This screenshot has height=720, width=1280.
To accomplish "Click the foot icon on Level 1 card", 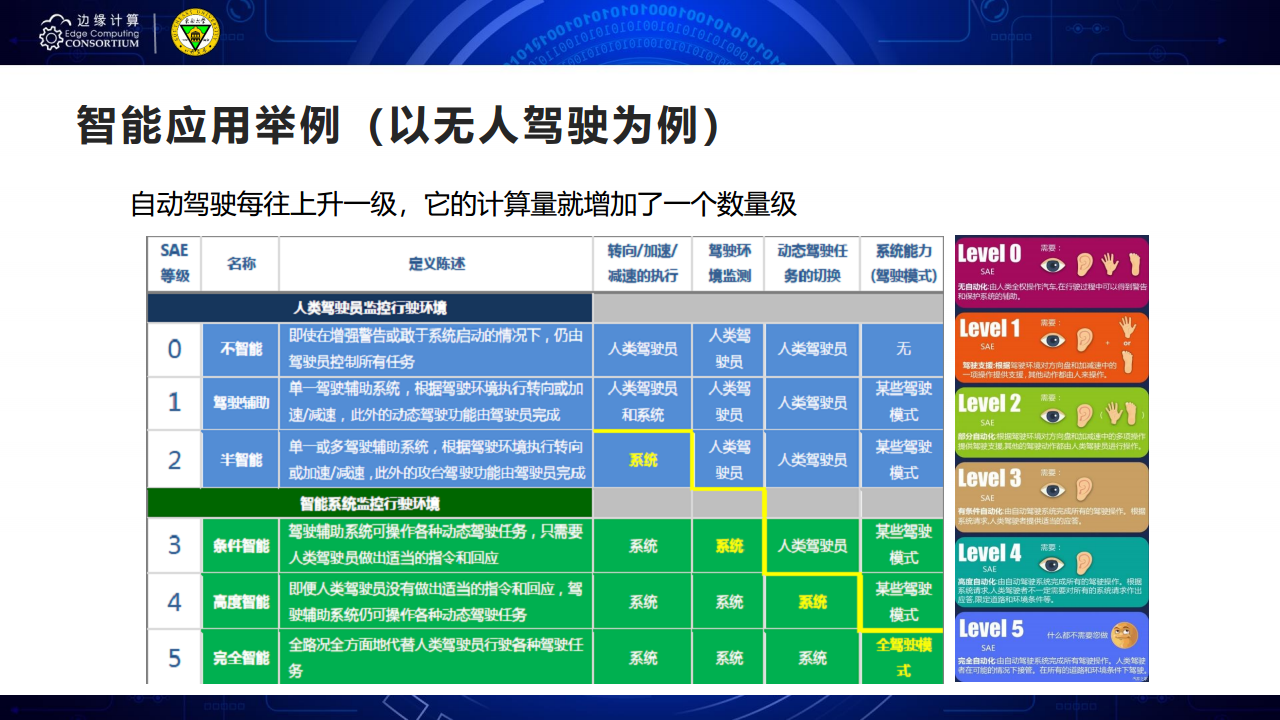I will (1129, 360).
